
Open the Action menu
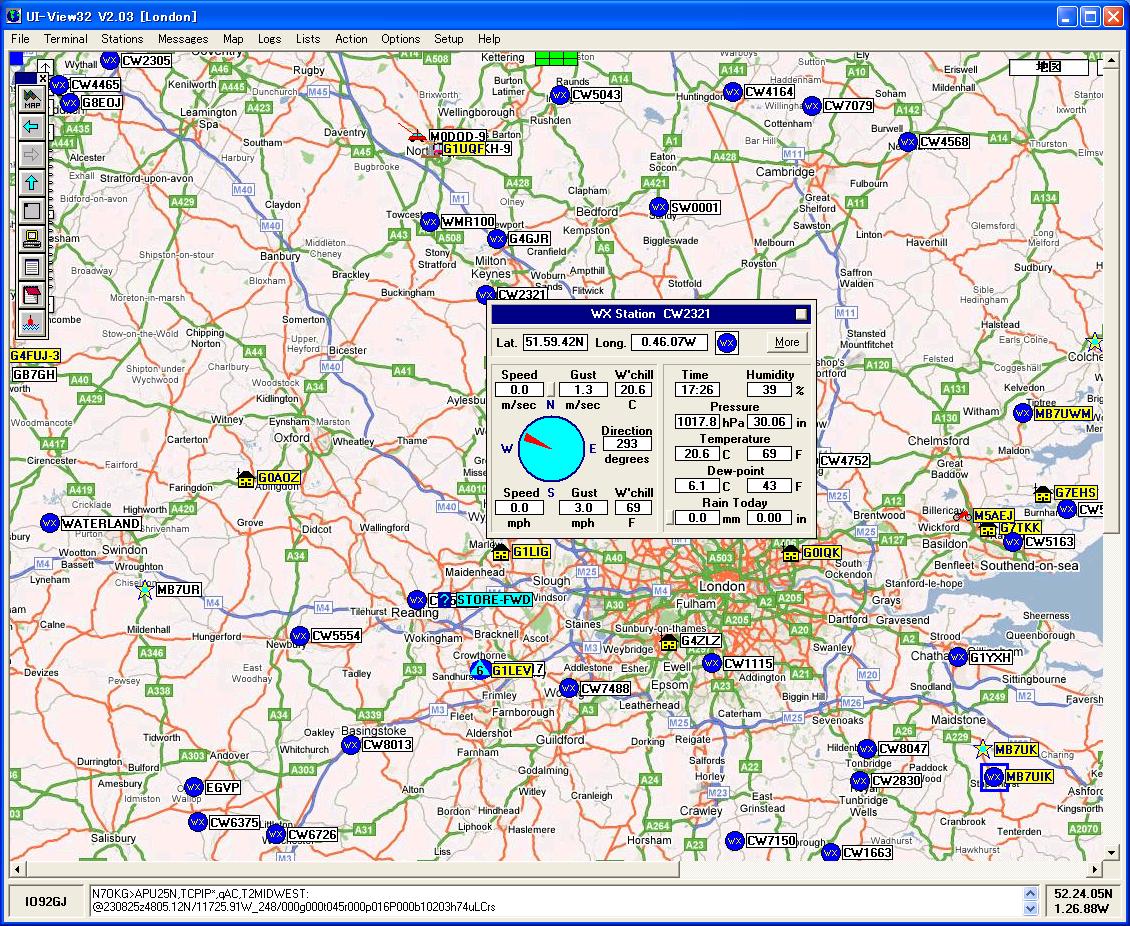(351, 39)
